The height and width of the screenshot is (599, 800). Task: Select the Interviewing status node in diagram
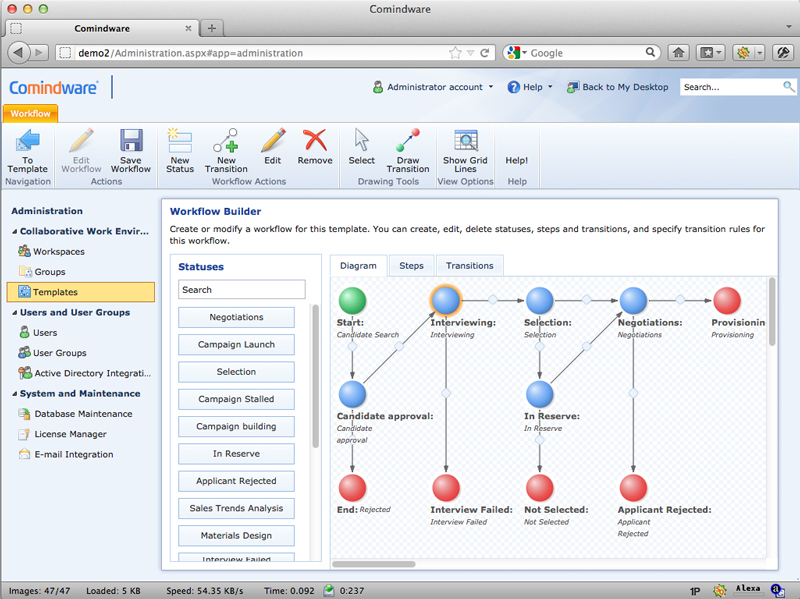point(446,300)
